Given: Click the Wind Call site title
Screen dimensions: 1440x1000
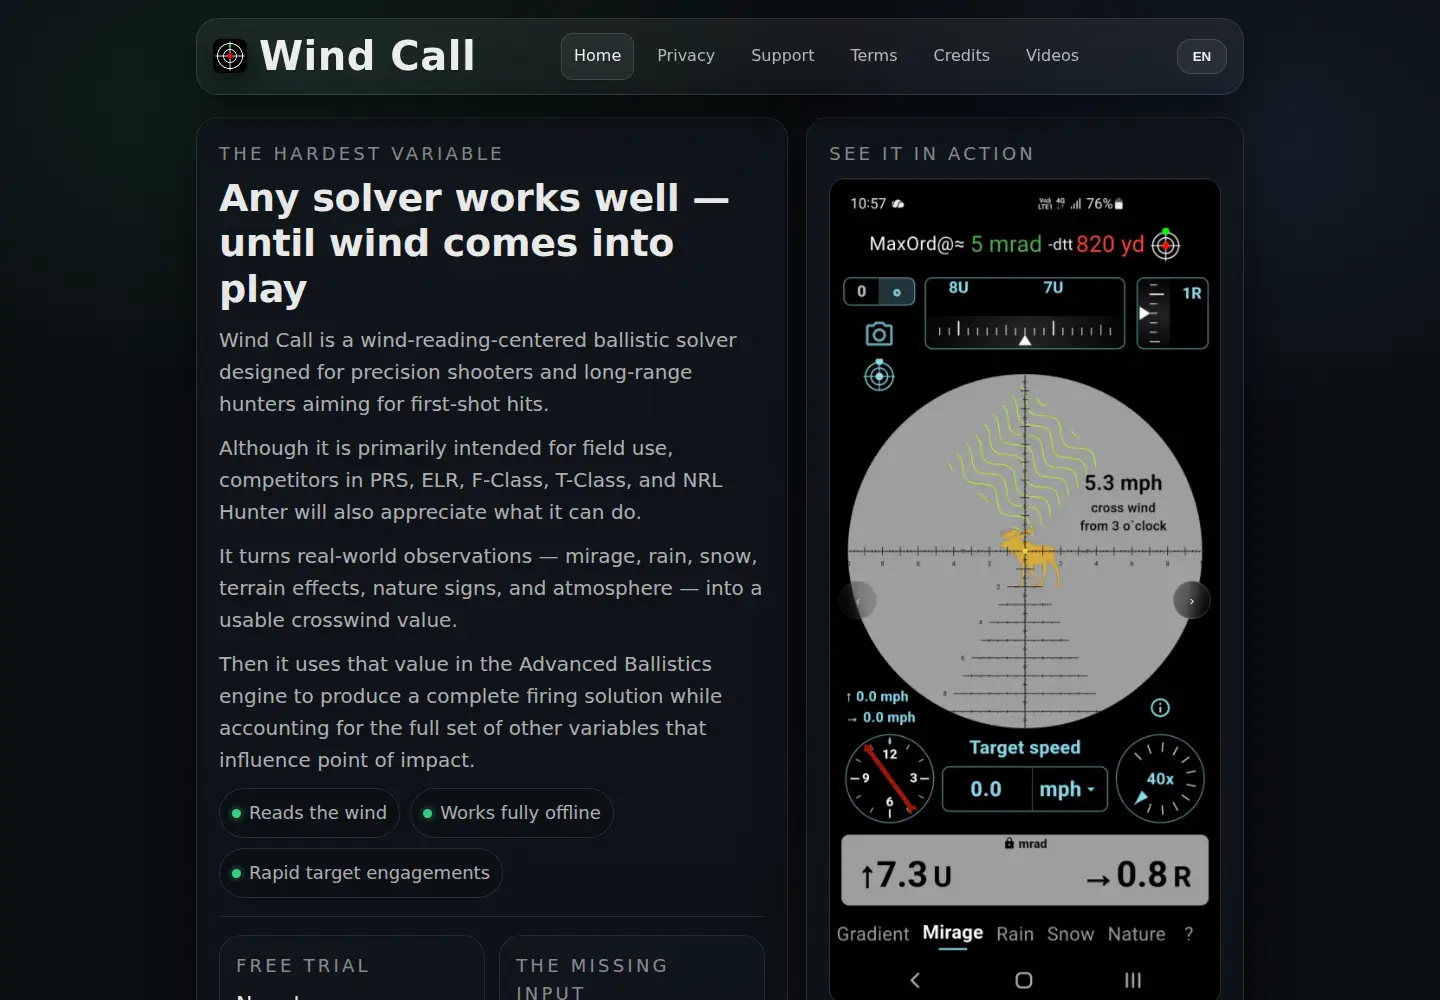Looking at the screenshot, I should point(367,56).
